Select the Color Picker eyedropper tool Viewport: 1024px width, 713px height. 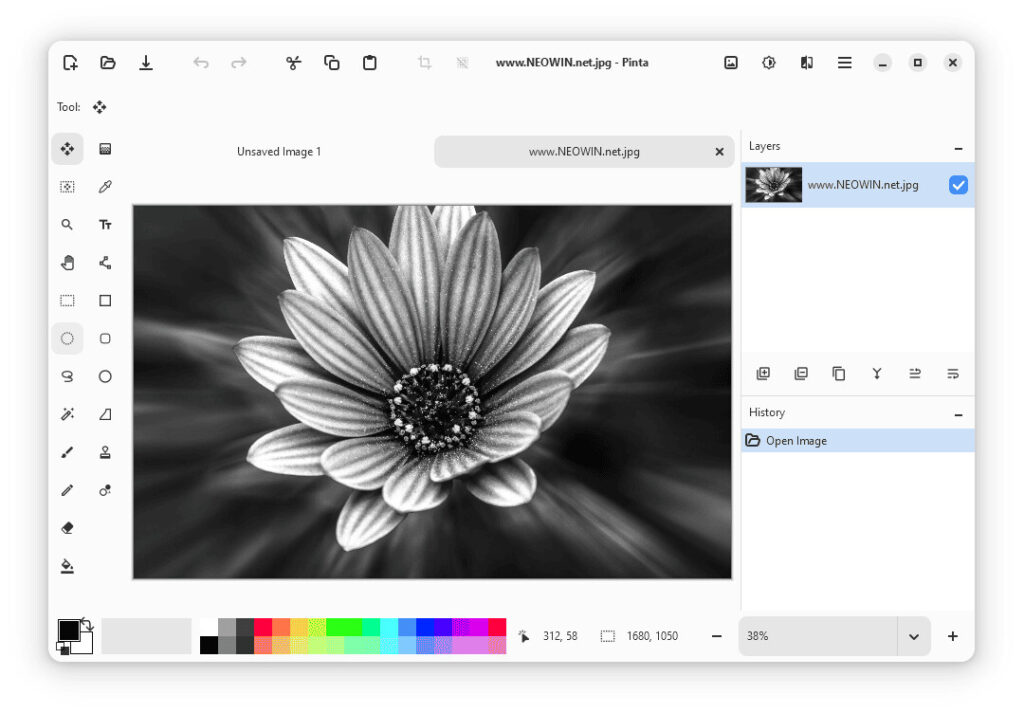tap(105, 187)
